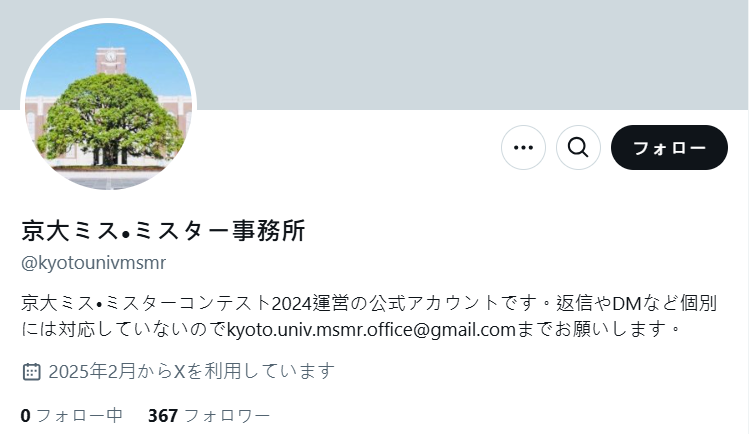This screenshot has height=434, width=751.
Task: Click the number 367 in follower count
Action: [x=163, y=415]
